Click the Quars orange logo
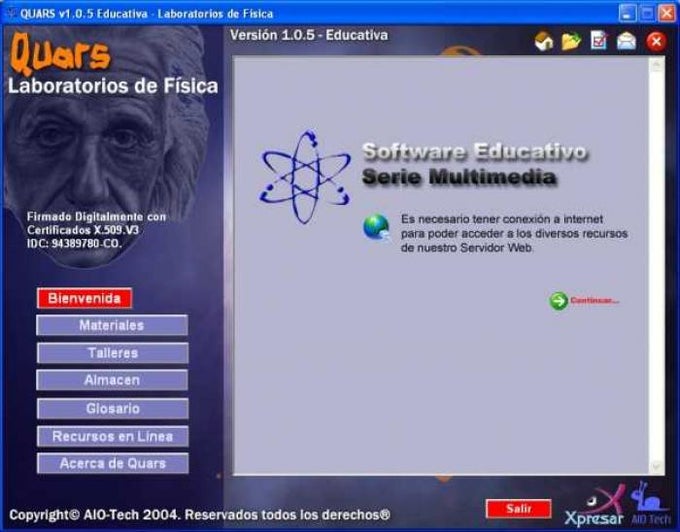 coord(60,53)
